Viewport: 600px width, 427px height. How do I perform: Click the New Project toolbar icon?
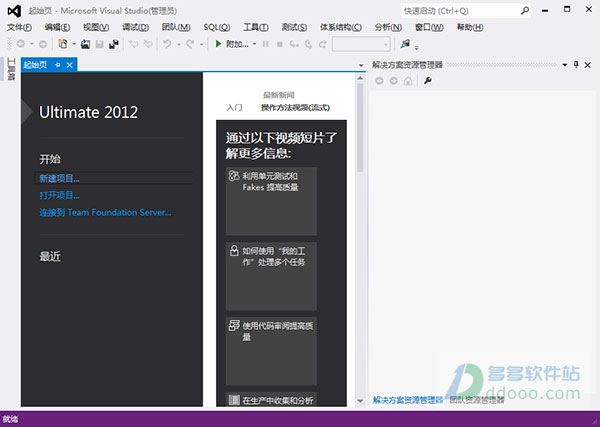point(63,44)
